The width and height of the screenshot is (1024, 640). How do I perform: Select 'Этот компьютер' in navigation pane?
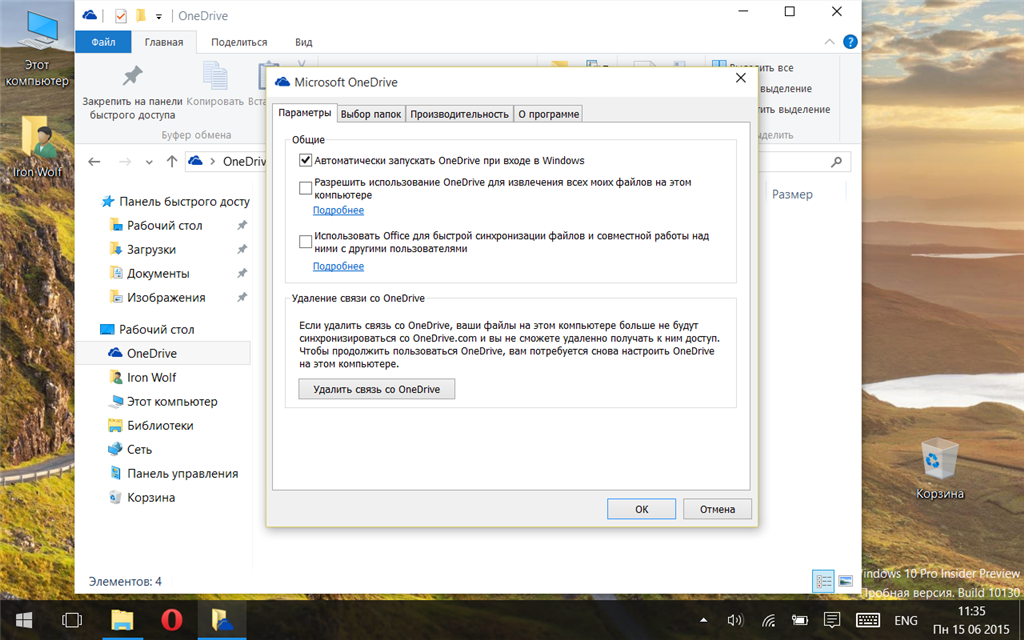[x=172, y=402]
